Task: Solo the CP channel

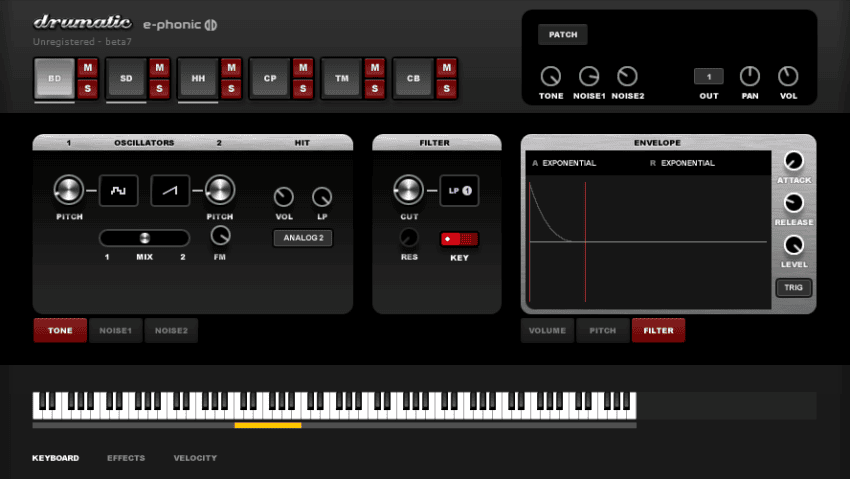Action: [303, 88]
